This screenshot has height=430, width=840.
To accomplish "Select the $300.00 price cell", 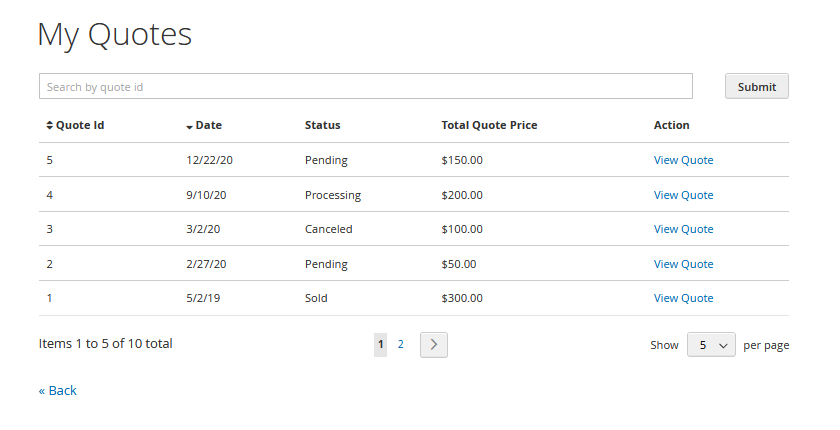I will (x=461, y=298).
